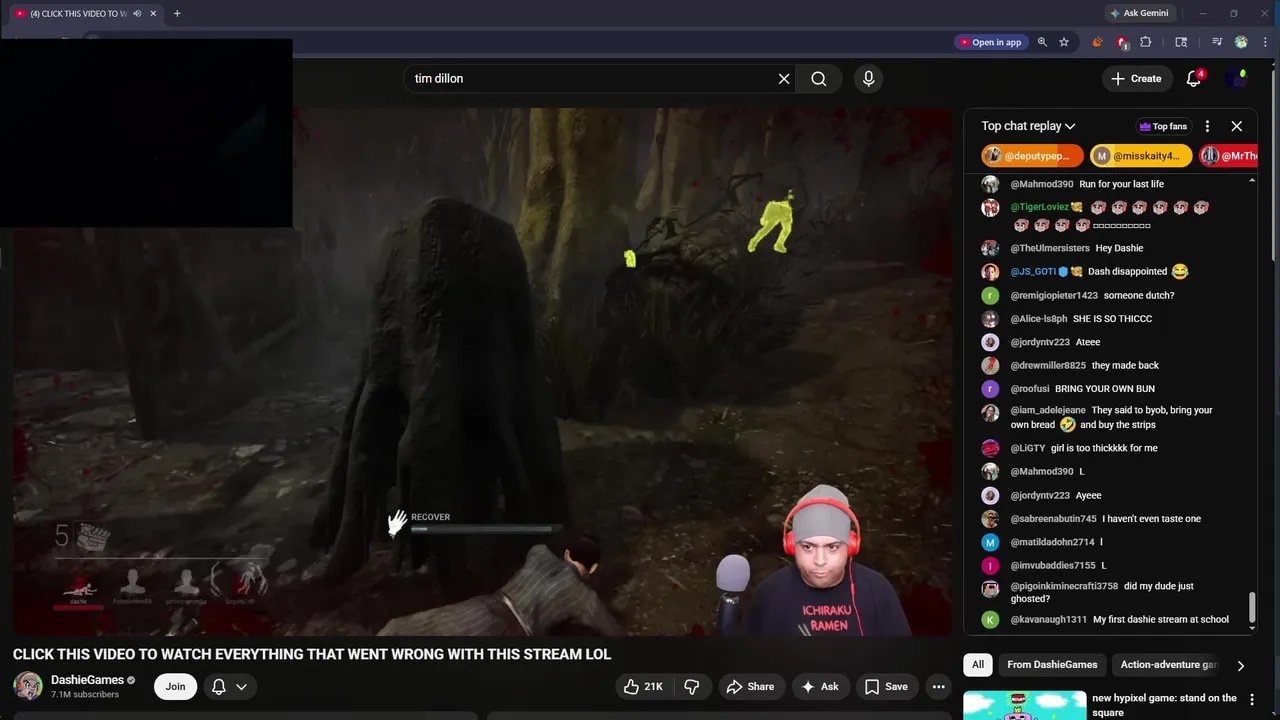
Task: Open the tab search side panel icon
Action: point(1181,42)
